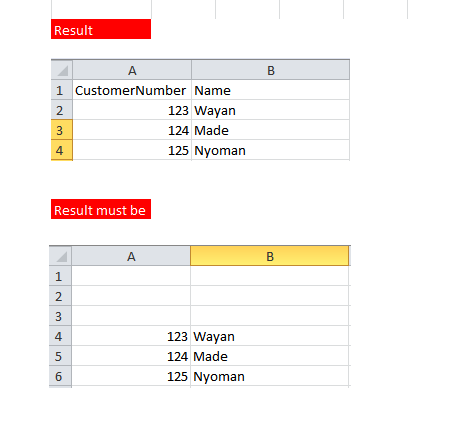The width and height of the screenshot is (459, 443).
Task: Click the select-all corner of the top table
Action: pyautogui.click(x=62, y=70)
